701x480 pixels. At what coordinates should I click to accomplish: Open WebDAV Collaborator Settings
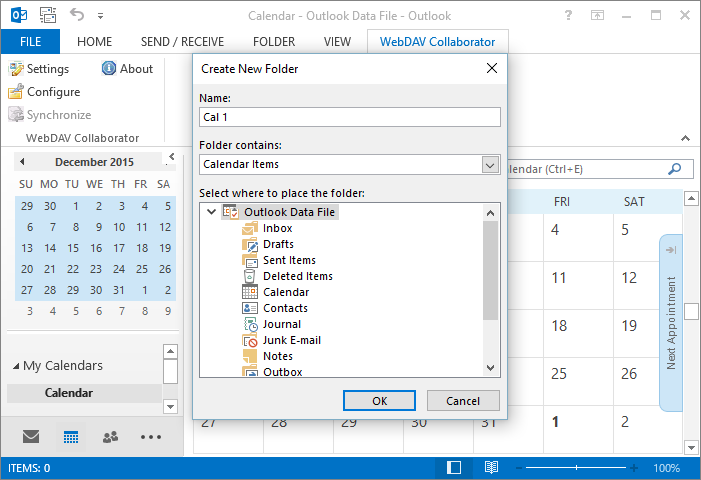[x=39, y=69]
